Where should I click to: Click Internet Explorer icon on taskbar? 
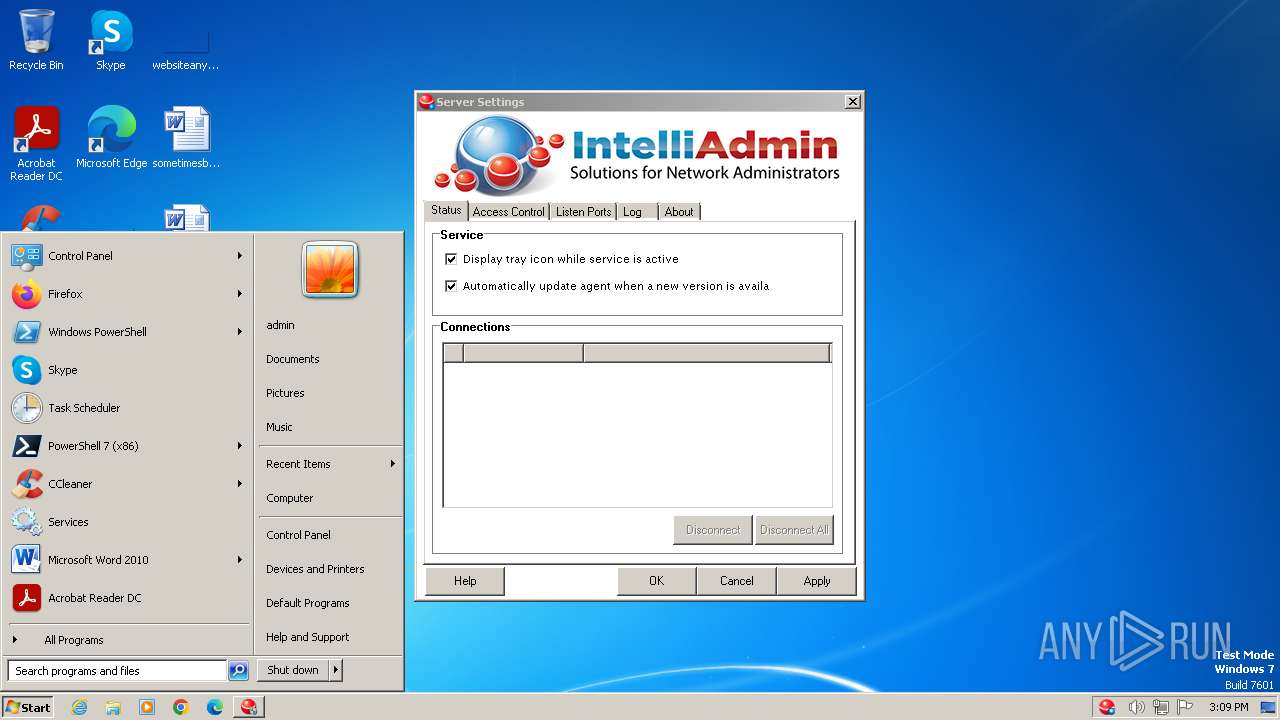79,707
